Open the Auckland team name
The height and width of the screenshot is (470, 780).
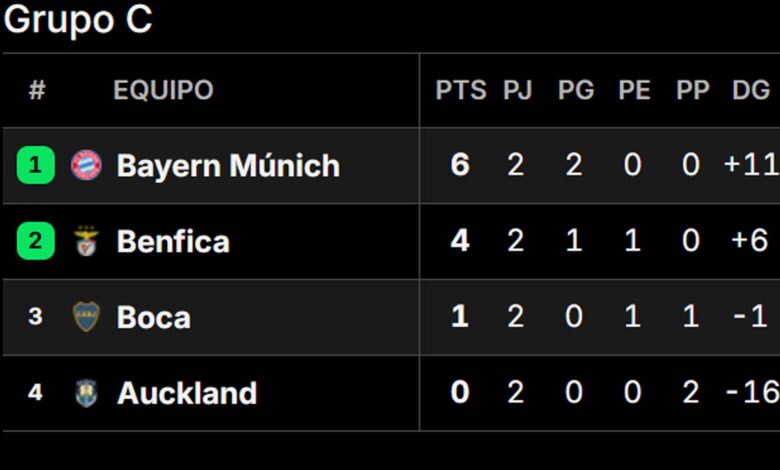[x=187, y=393]
